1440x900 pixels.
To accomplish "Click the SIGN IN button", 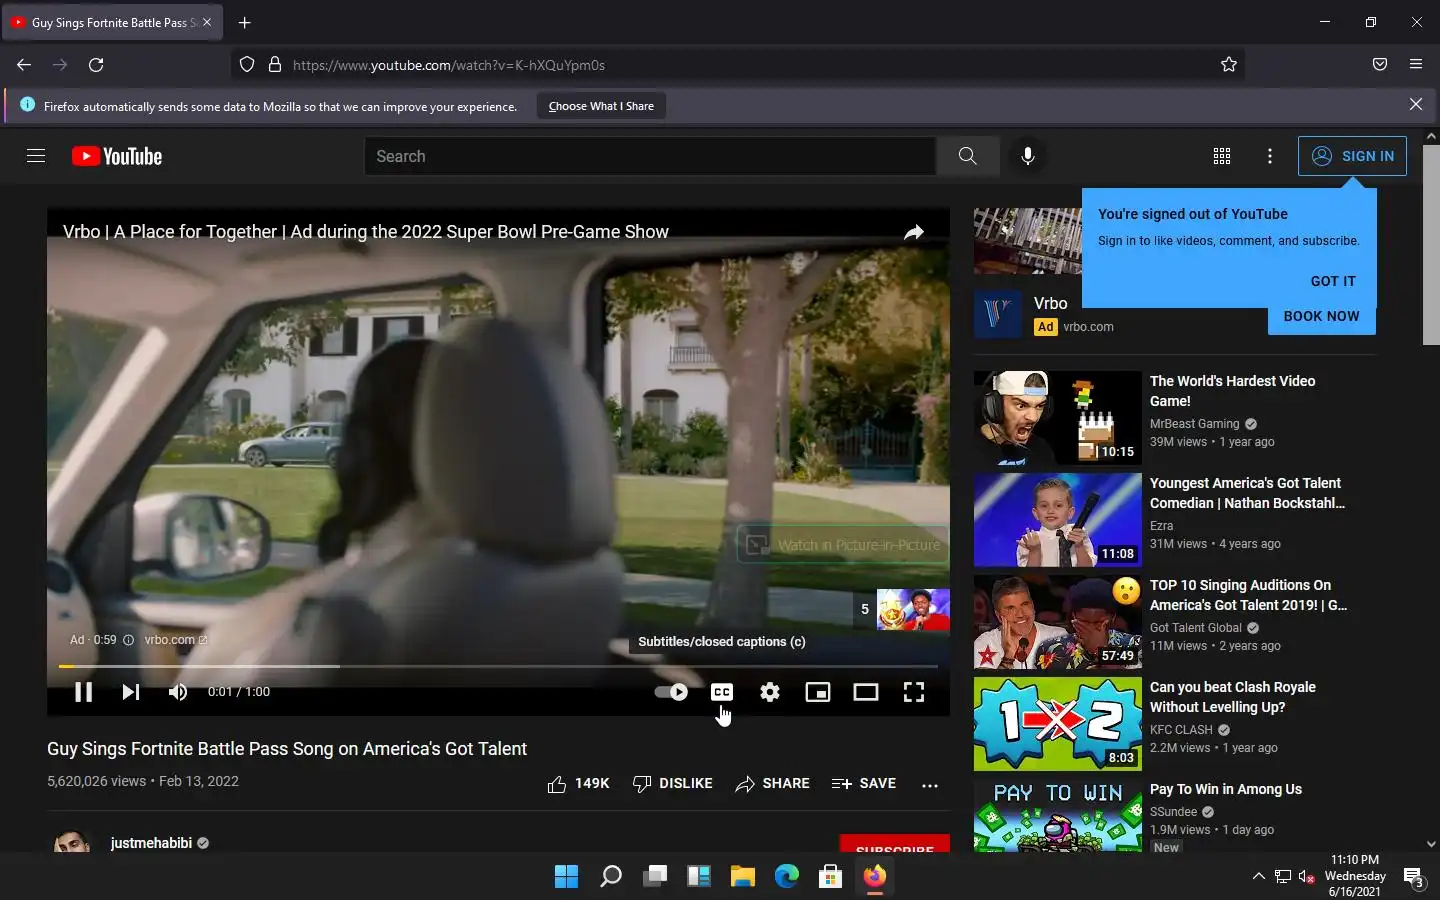I will [x=1352, y=156].
